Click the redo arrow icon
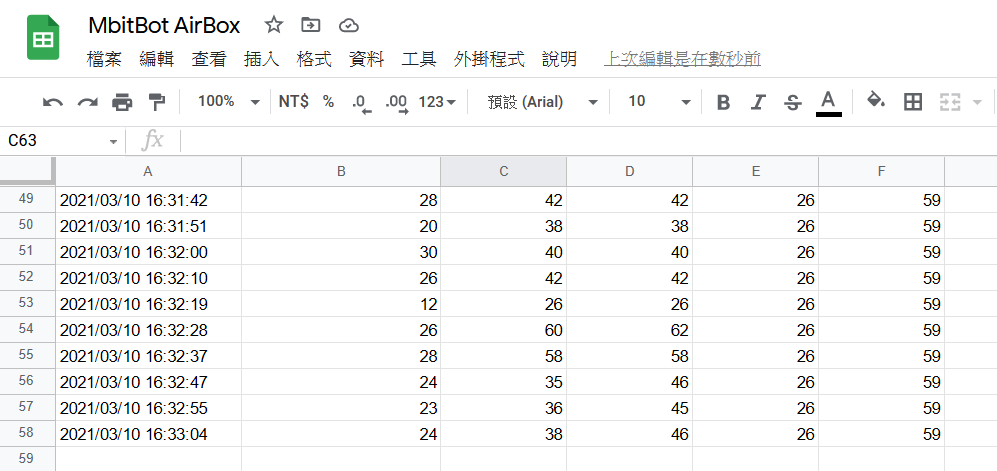The height and width of the screenshot is (471, 997). [x=87, y=102]
